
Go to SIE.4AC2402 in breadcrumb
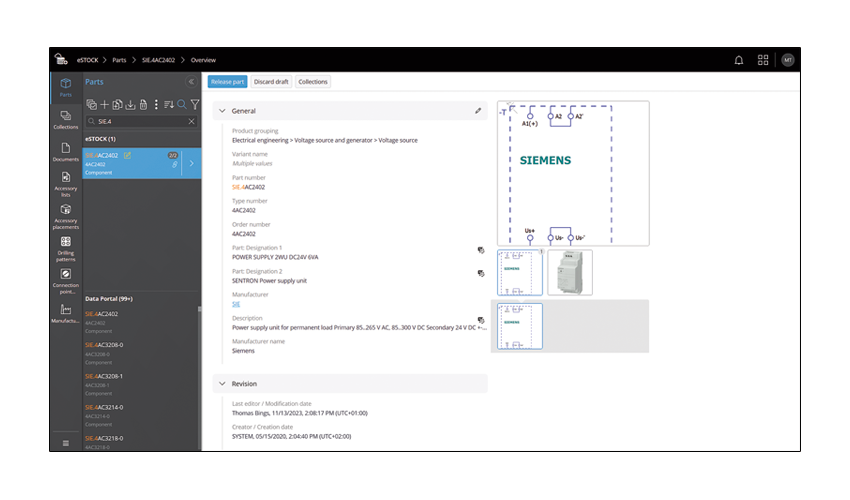[x=158, y=60]
